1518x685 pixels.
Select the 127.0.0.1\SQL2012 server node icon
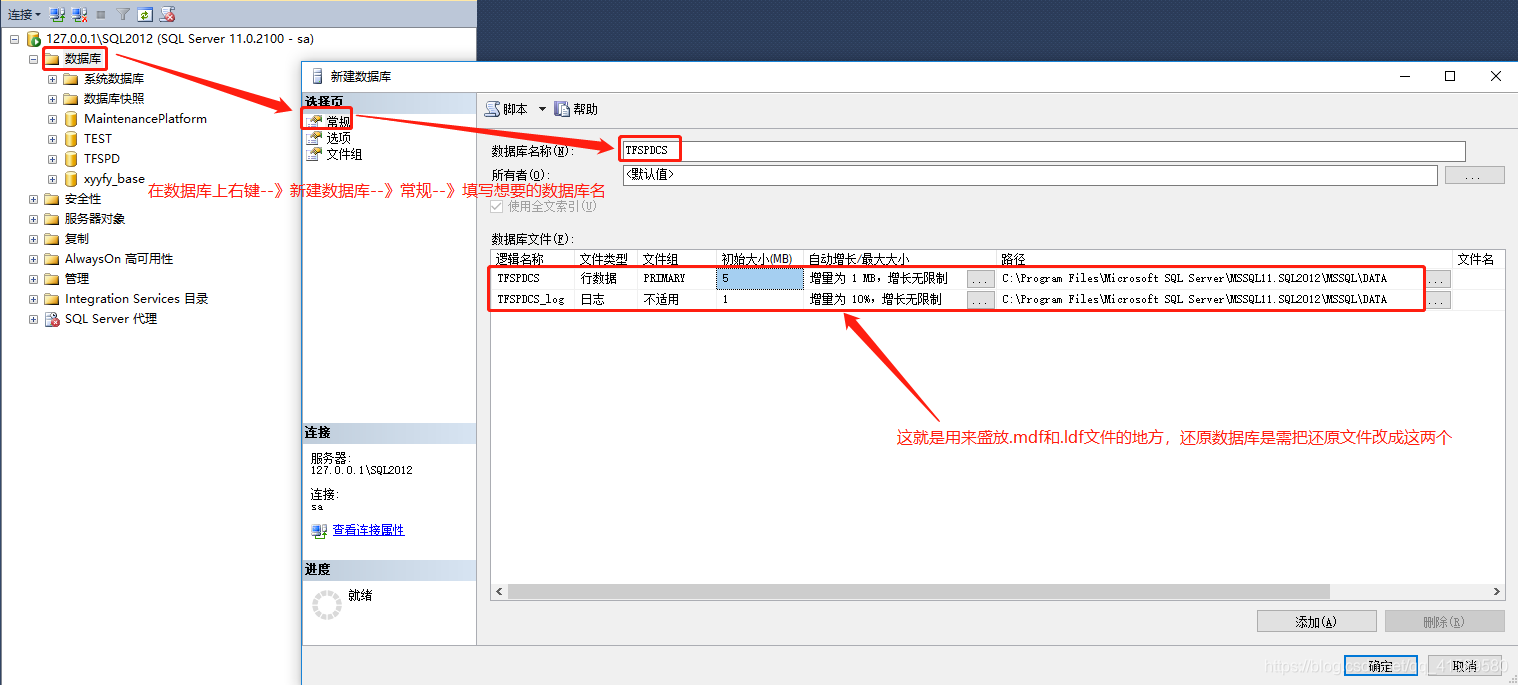coord(34,39)
